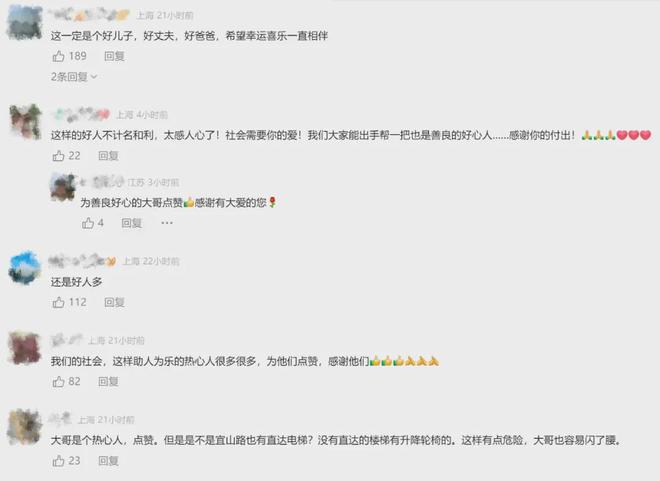Open avatar of the 江苏 reply author
Image resolution: width=660 pixels, height=481 pixels.
(x=63, y=187)
